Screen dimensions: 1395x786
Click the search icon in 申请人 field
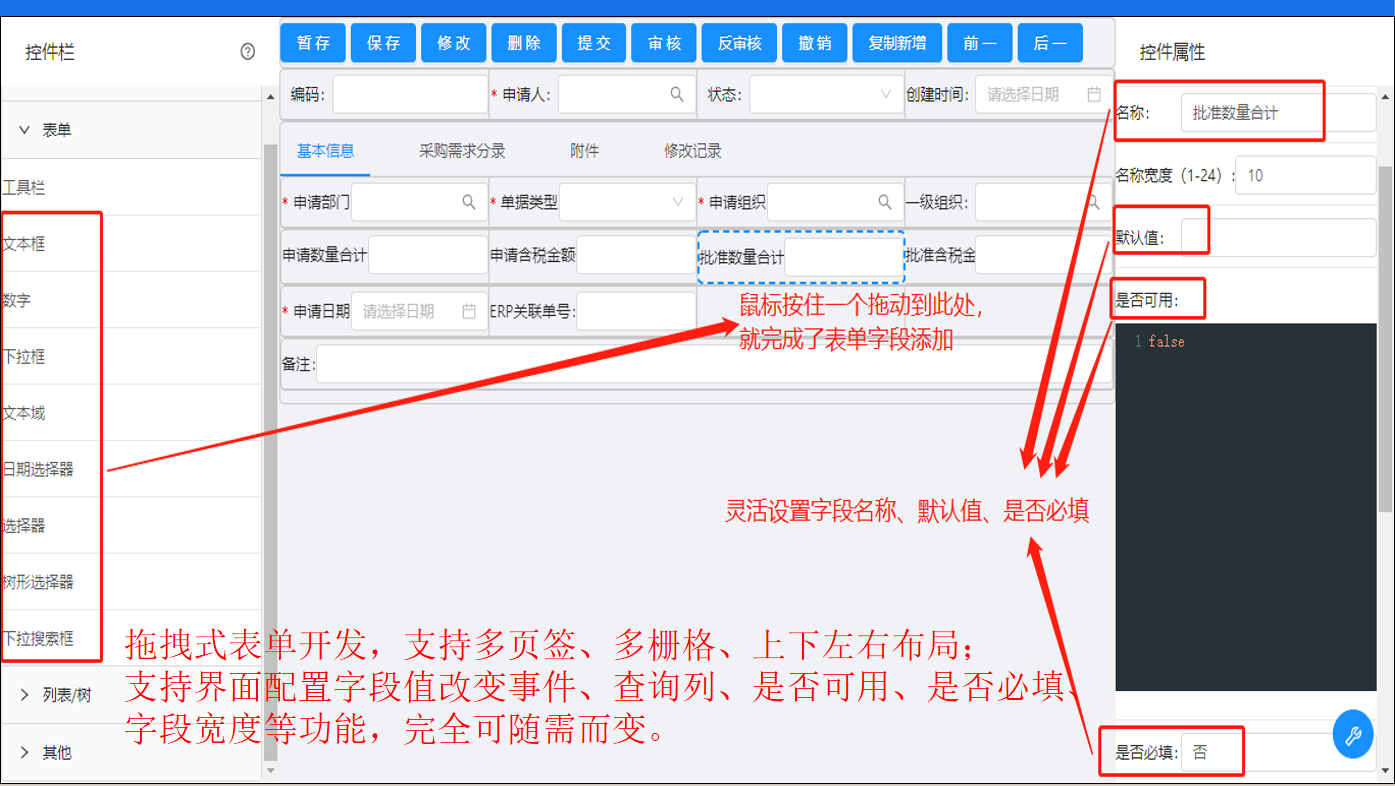coord(677,94)
